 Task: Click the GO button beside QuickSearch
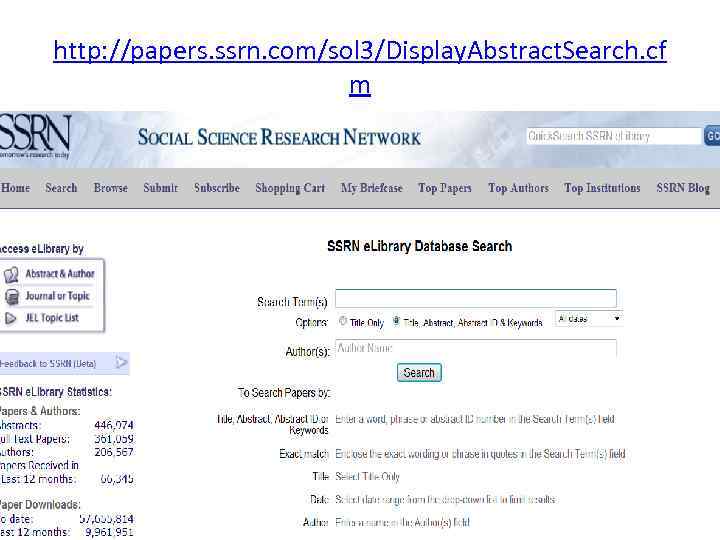point(712,136)
